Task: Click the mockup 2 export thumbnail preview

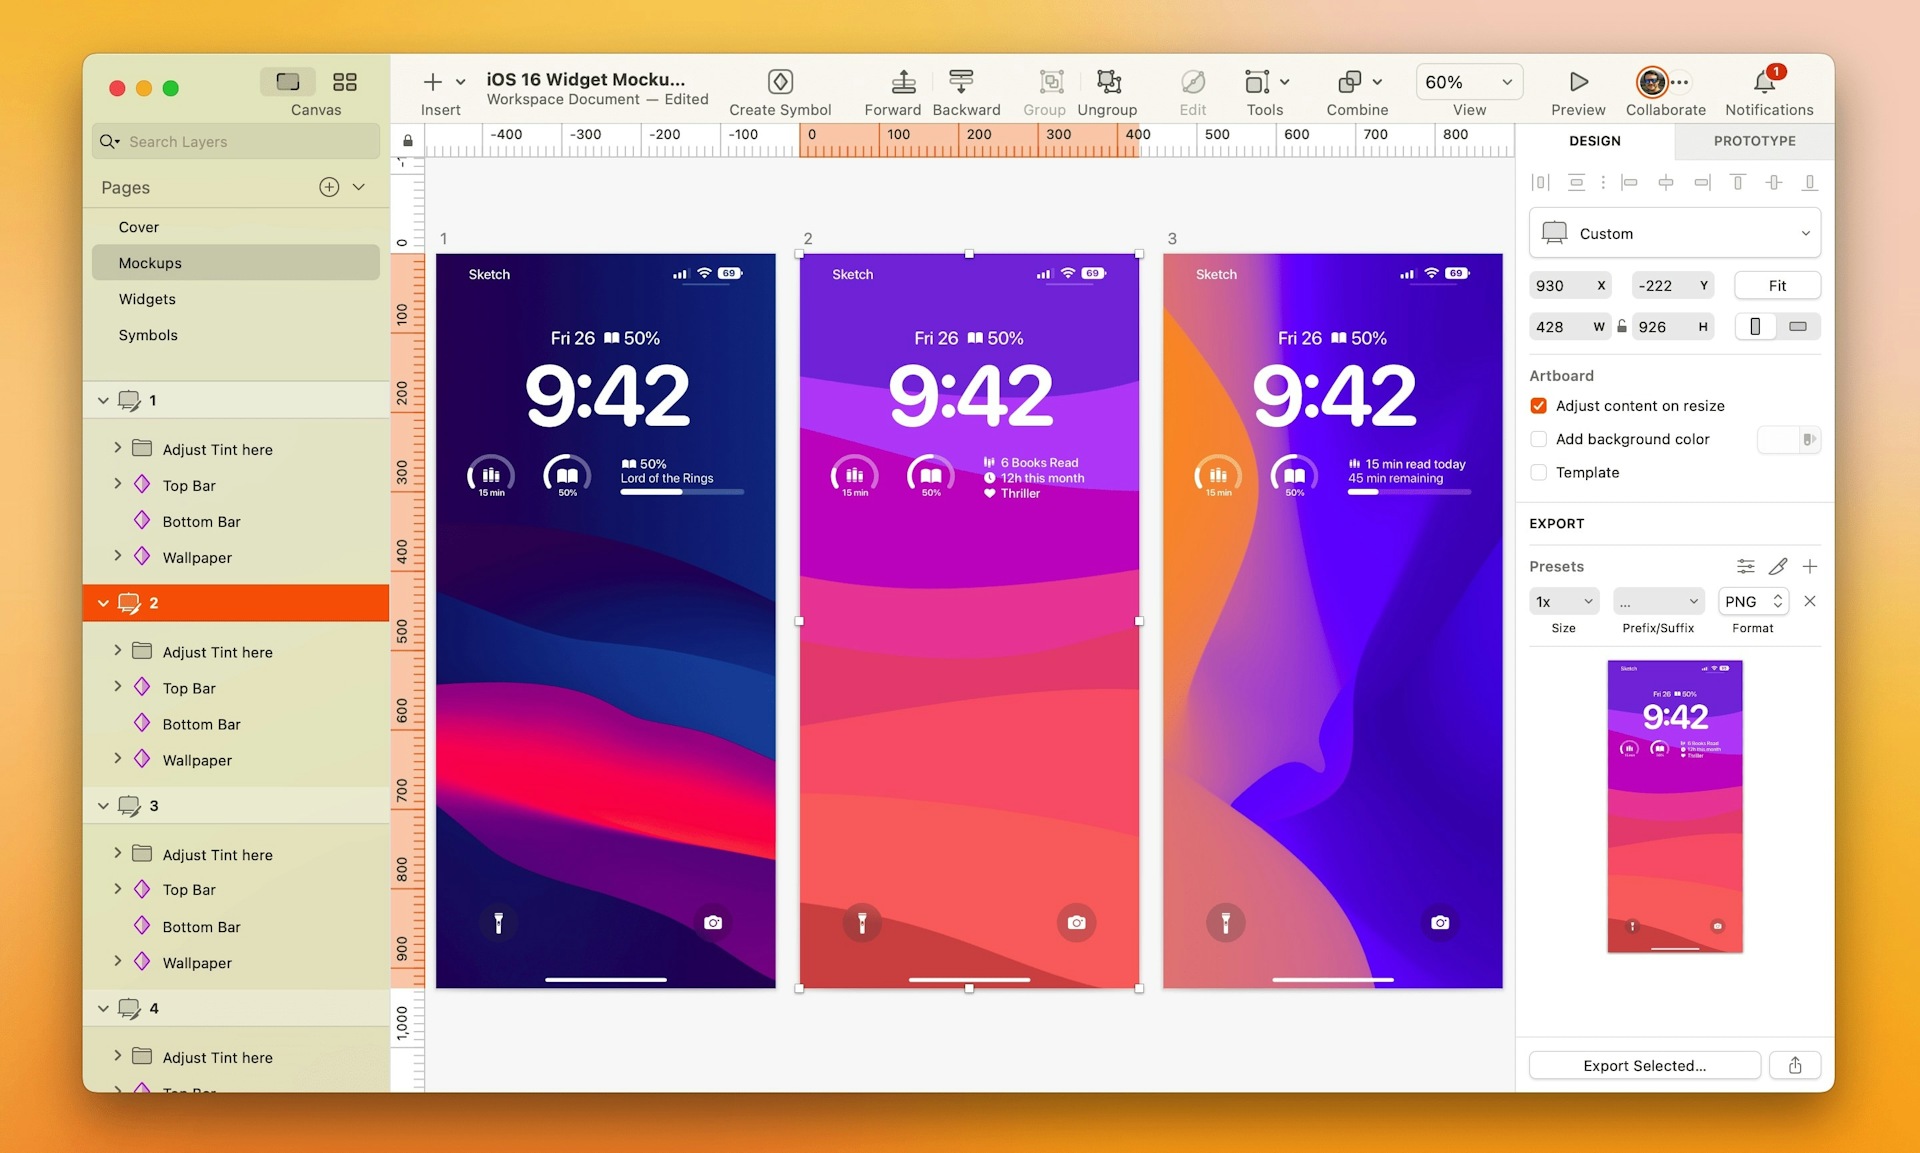Action: (x=1675, y=806)
